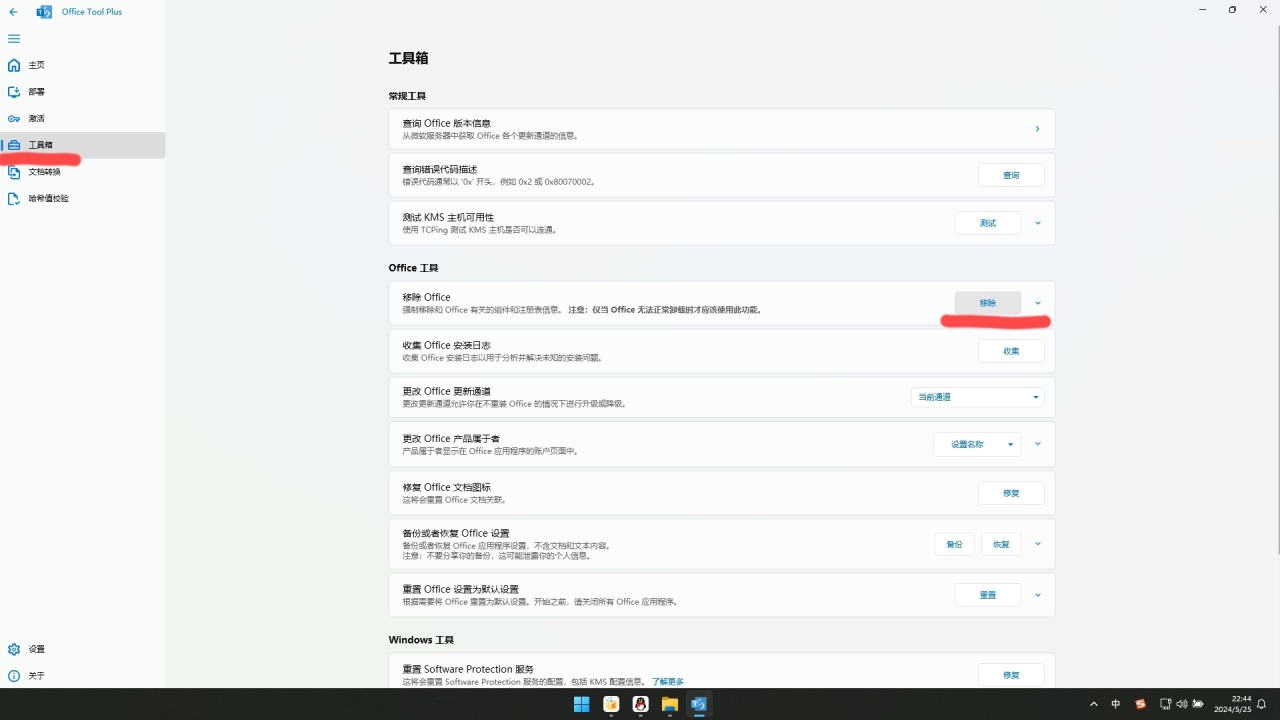Click the 重置 Office settings button

coord(988,595)
